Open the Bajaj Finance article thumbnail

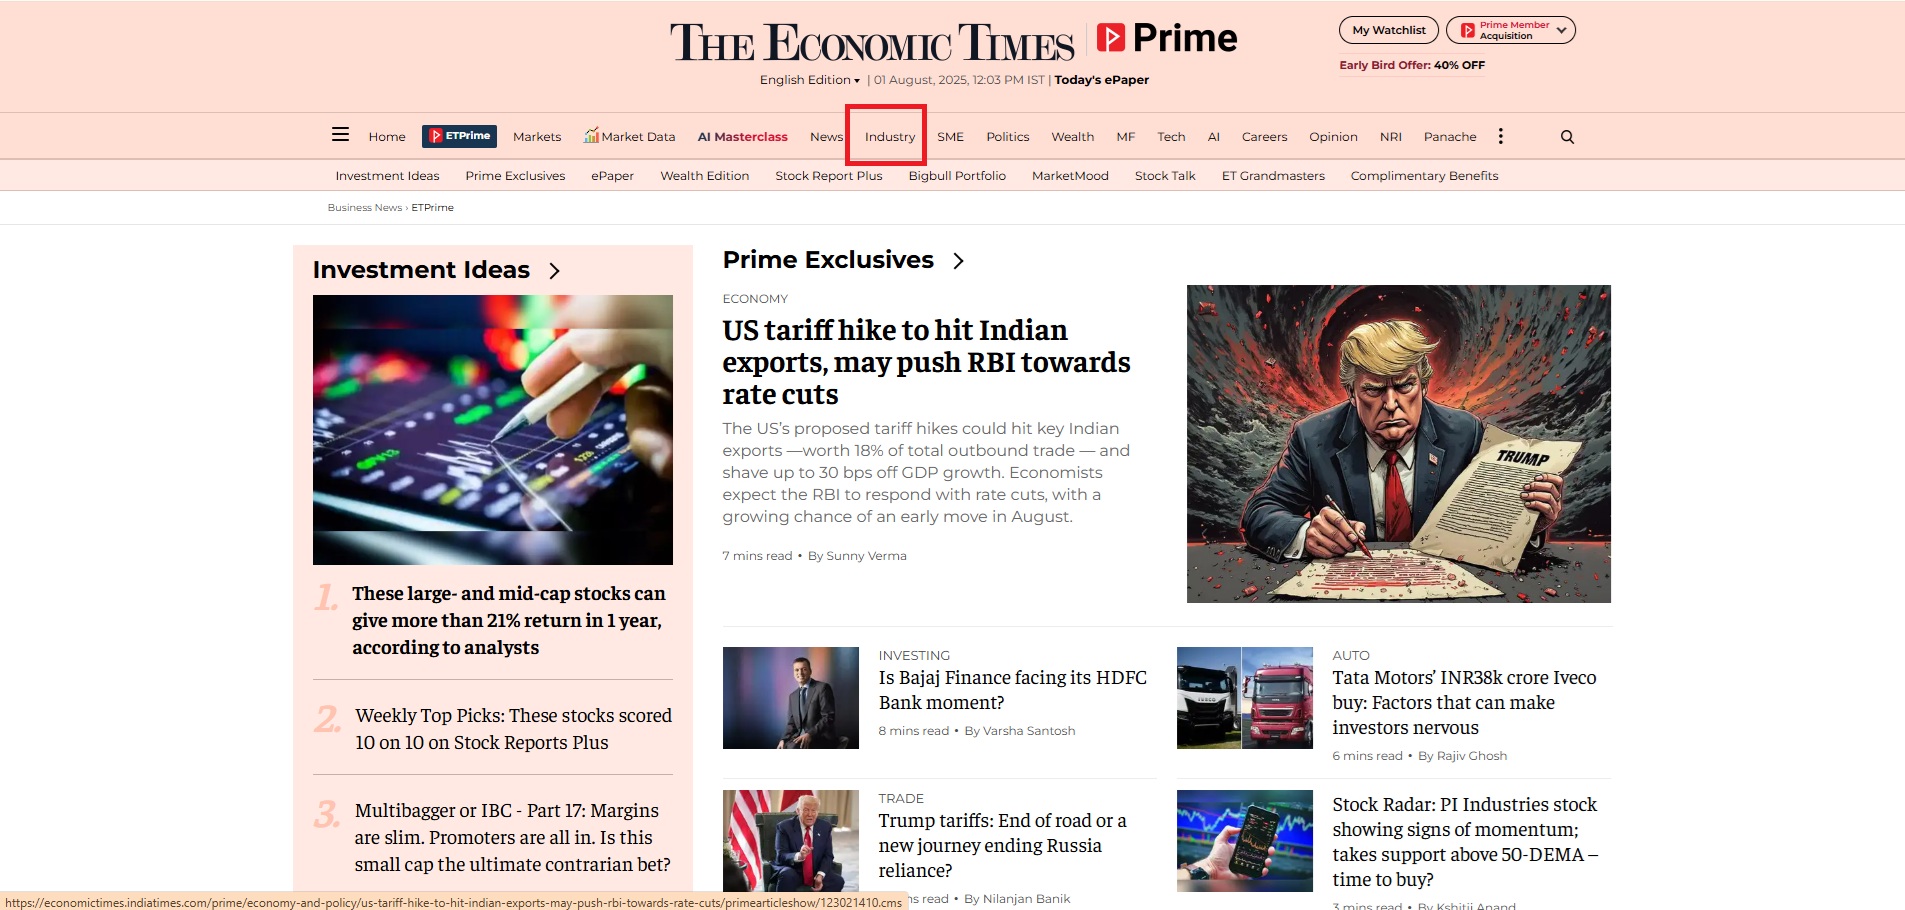(790, 698)
